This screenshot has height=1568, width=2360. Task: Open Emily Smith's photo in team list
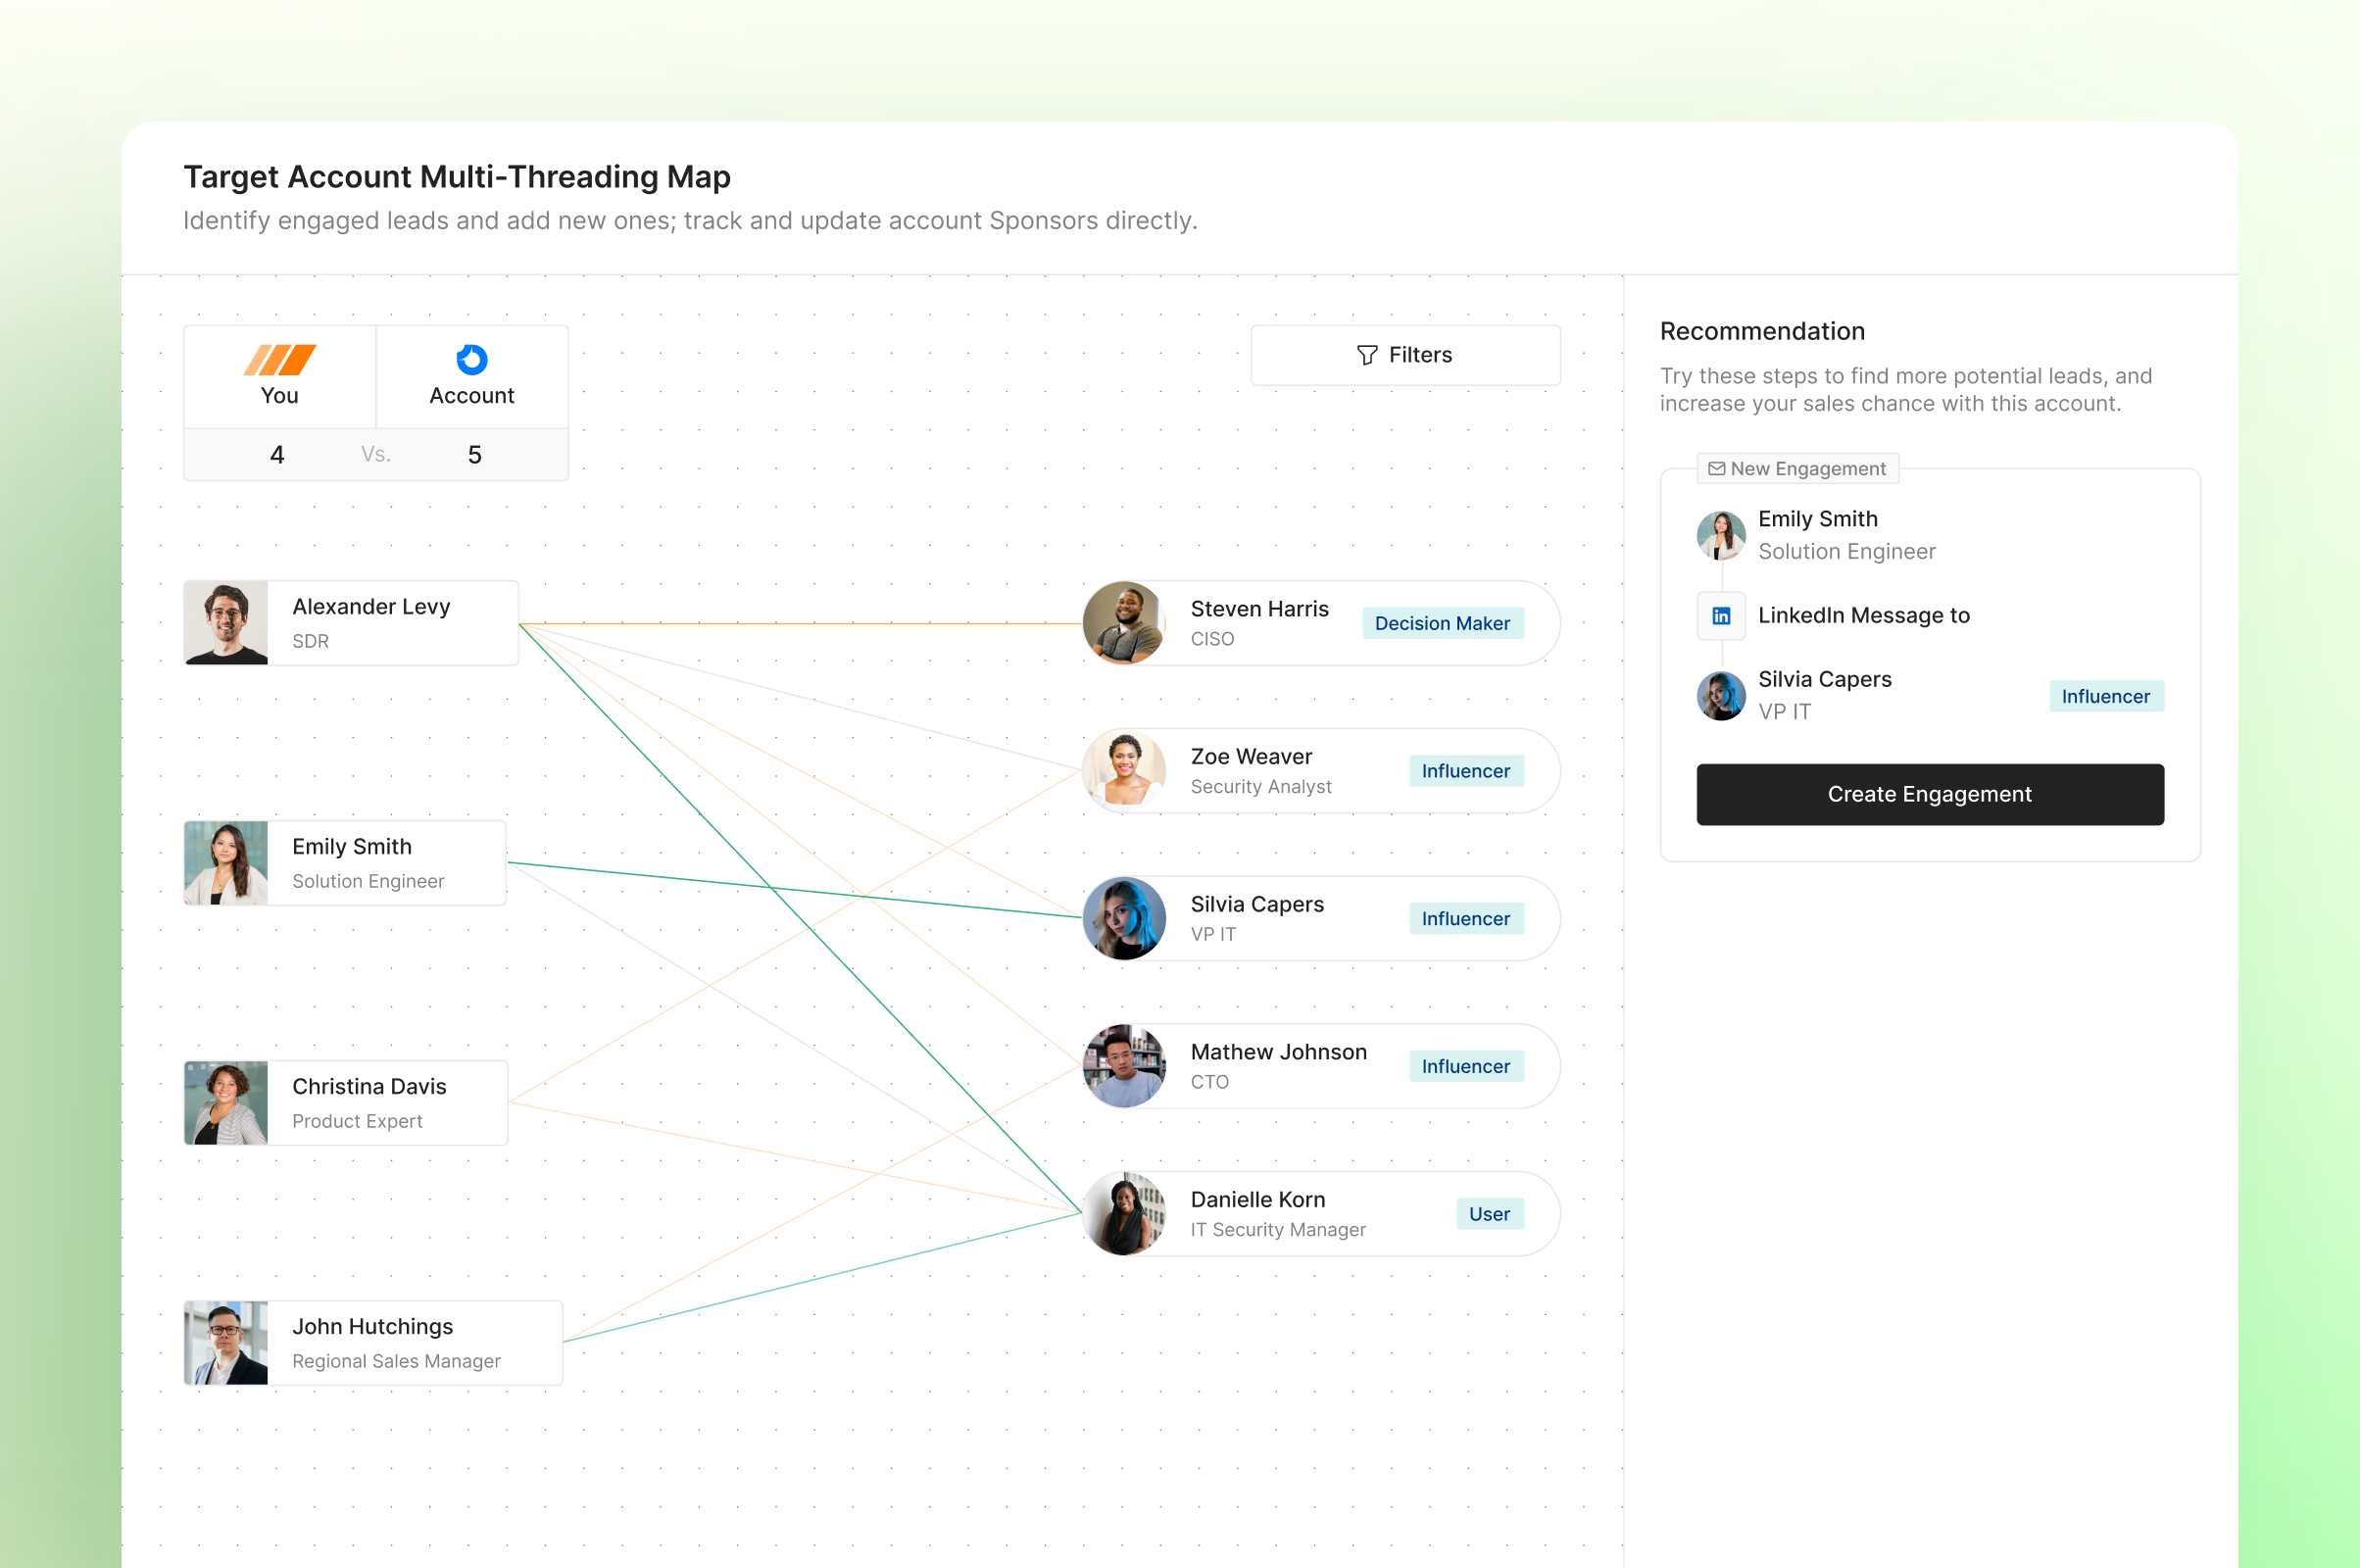226,863
